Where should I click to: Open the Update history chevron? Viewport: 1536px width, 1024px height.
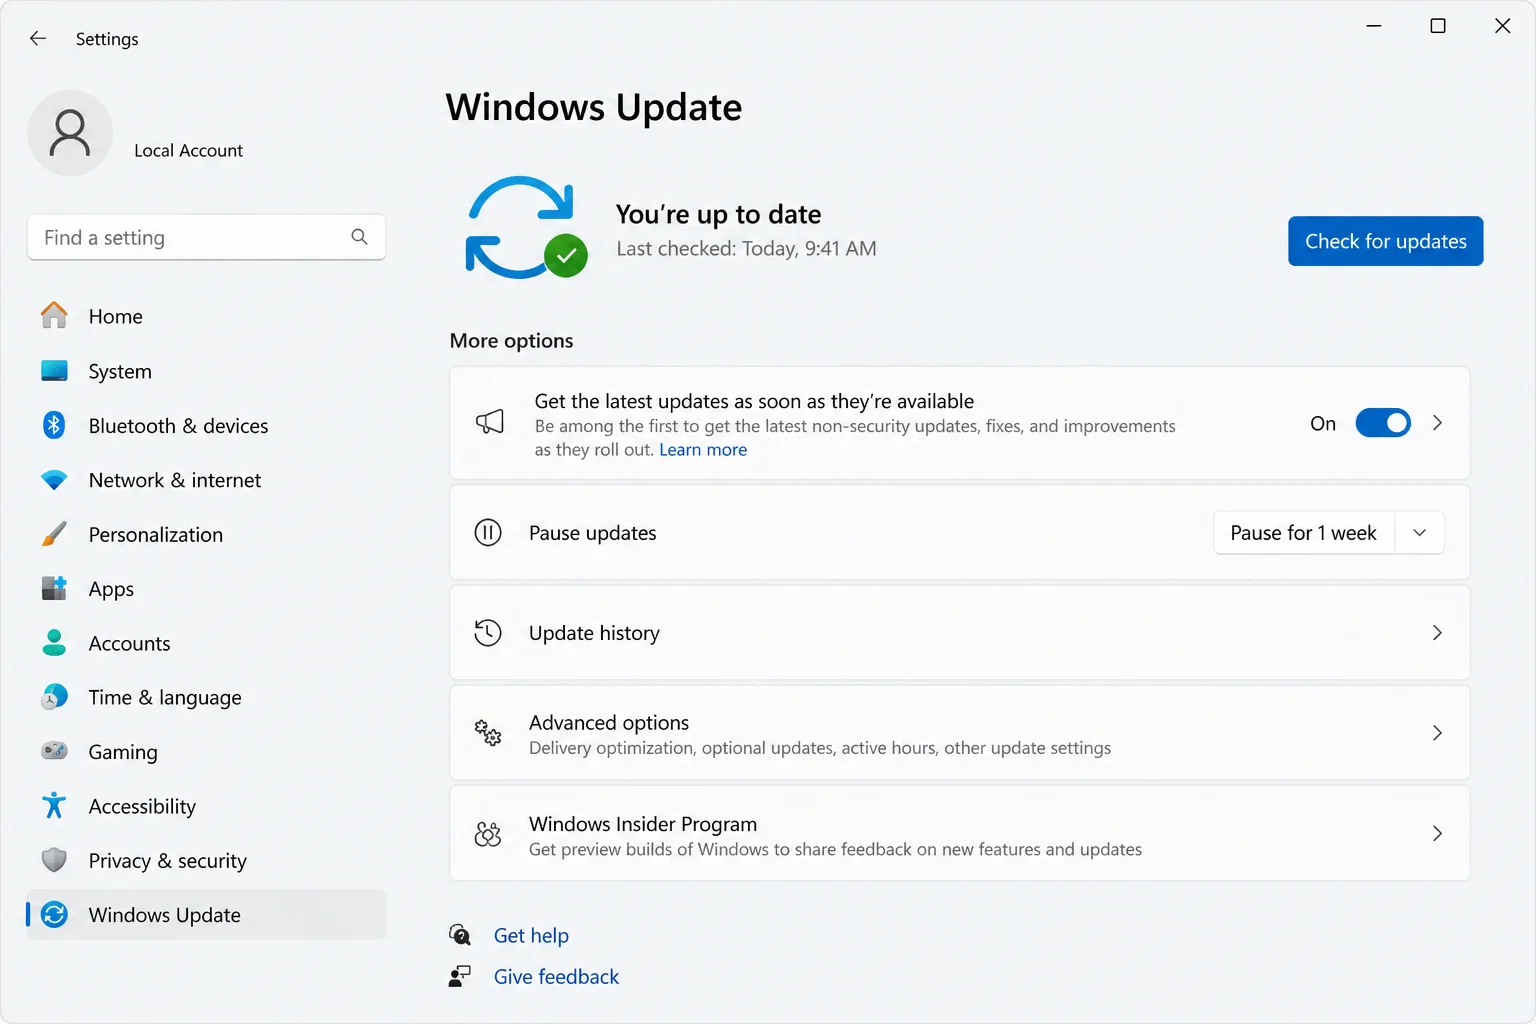tap(1437, 633)
